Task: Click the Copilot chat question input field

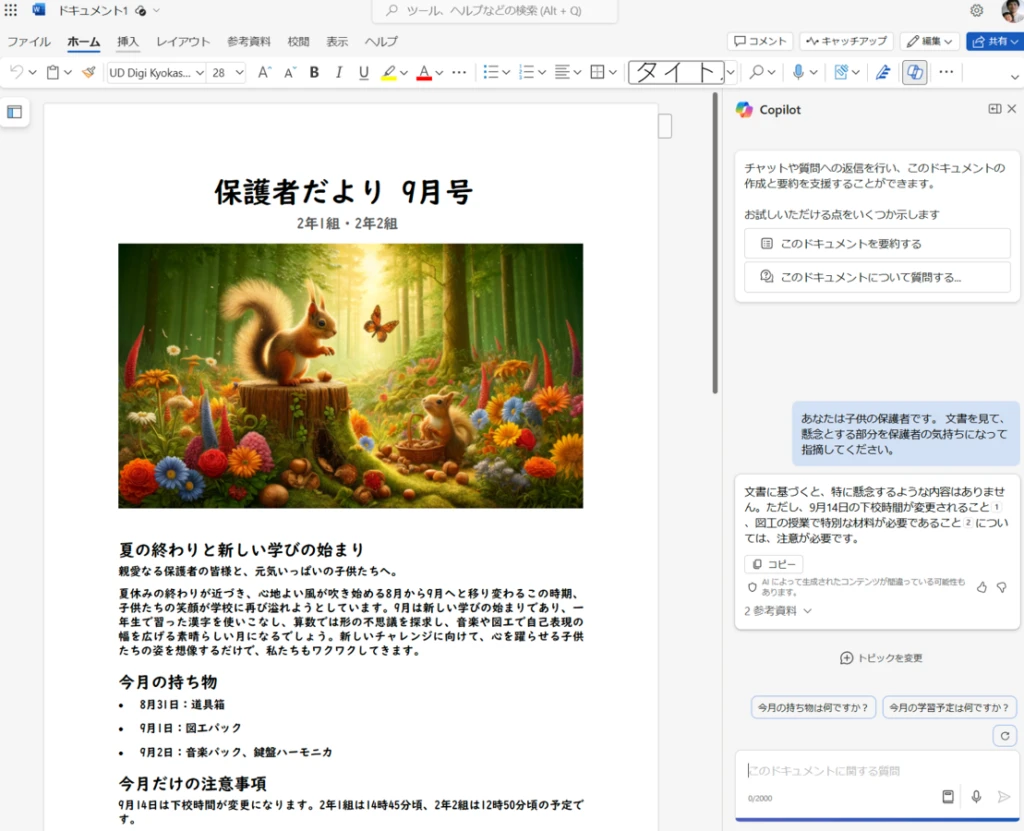Action: tap(860, 771)
